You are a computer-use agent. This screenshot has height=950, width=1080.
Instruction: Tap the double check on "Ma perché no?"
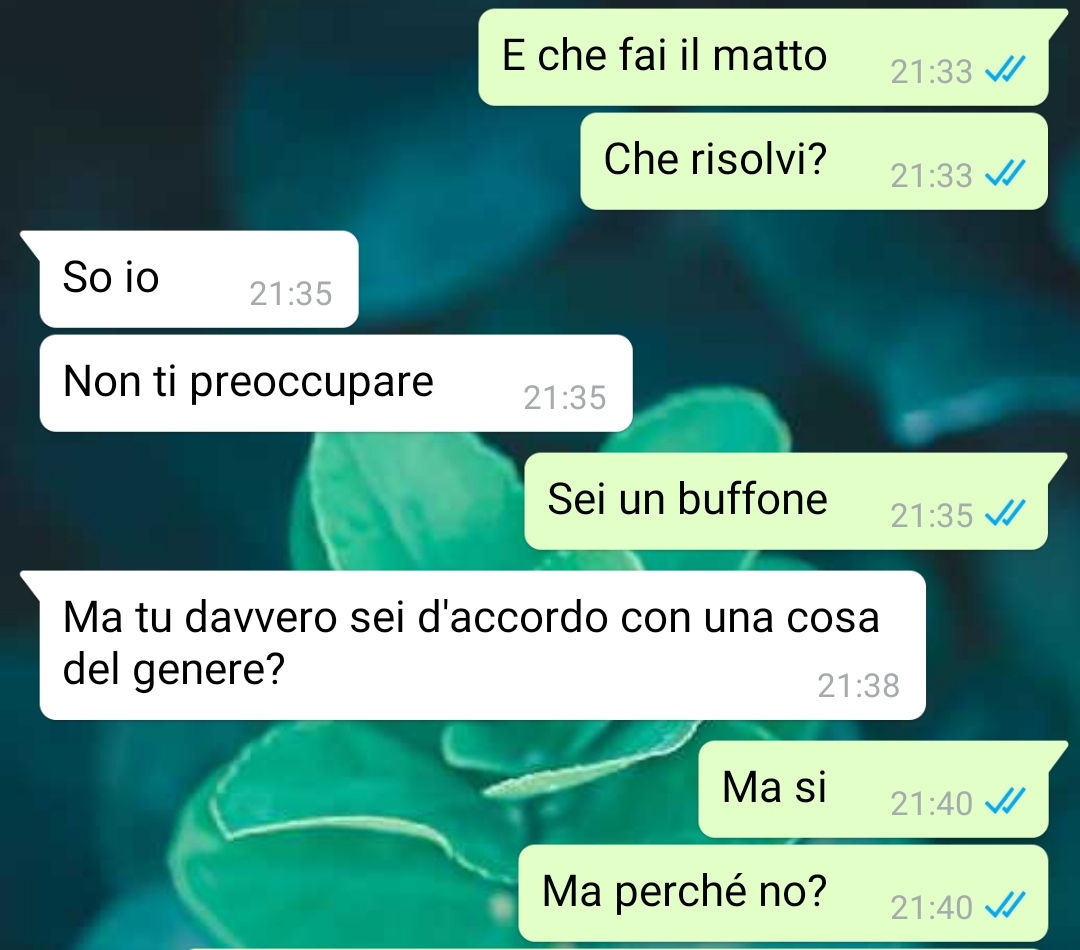point(1005,905)
